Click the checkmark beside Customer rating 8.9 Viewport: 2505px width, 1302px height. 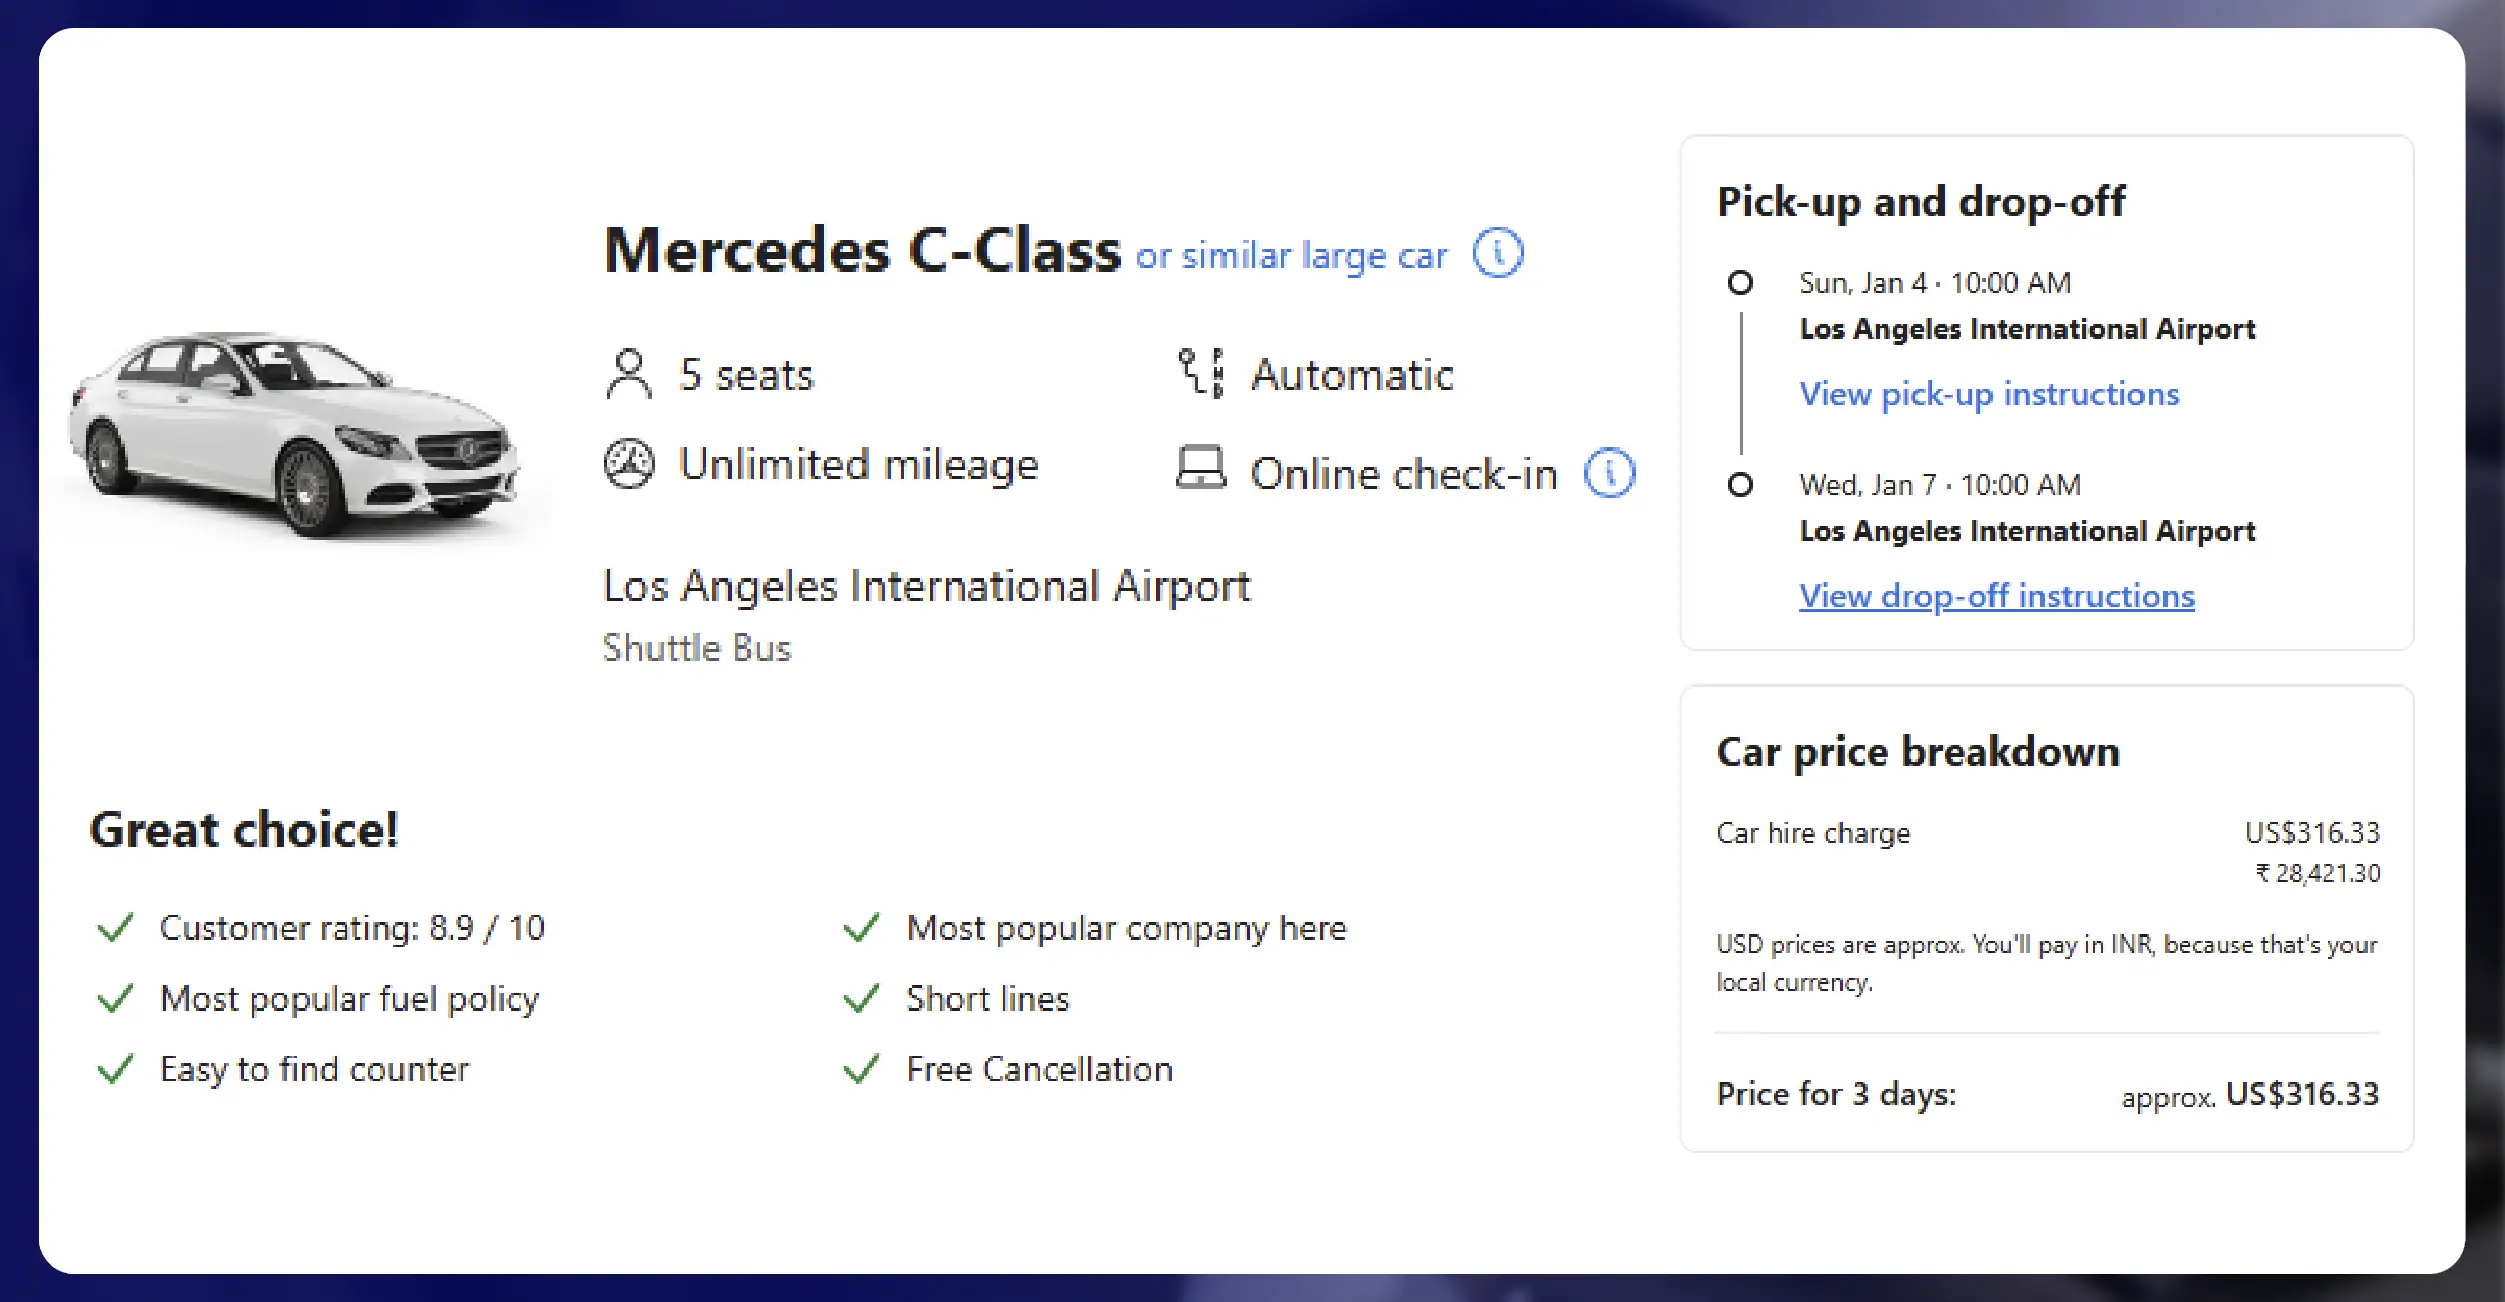pos(116,928)
